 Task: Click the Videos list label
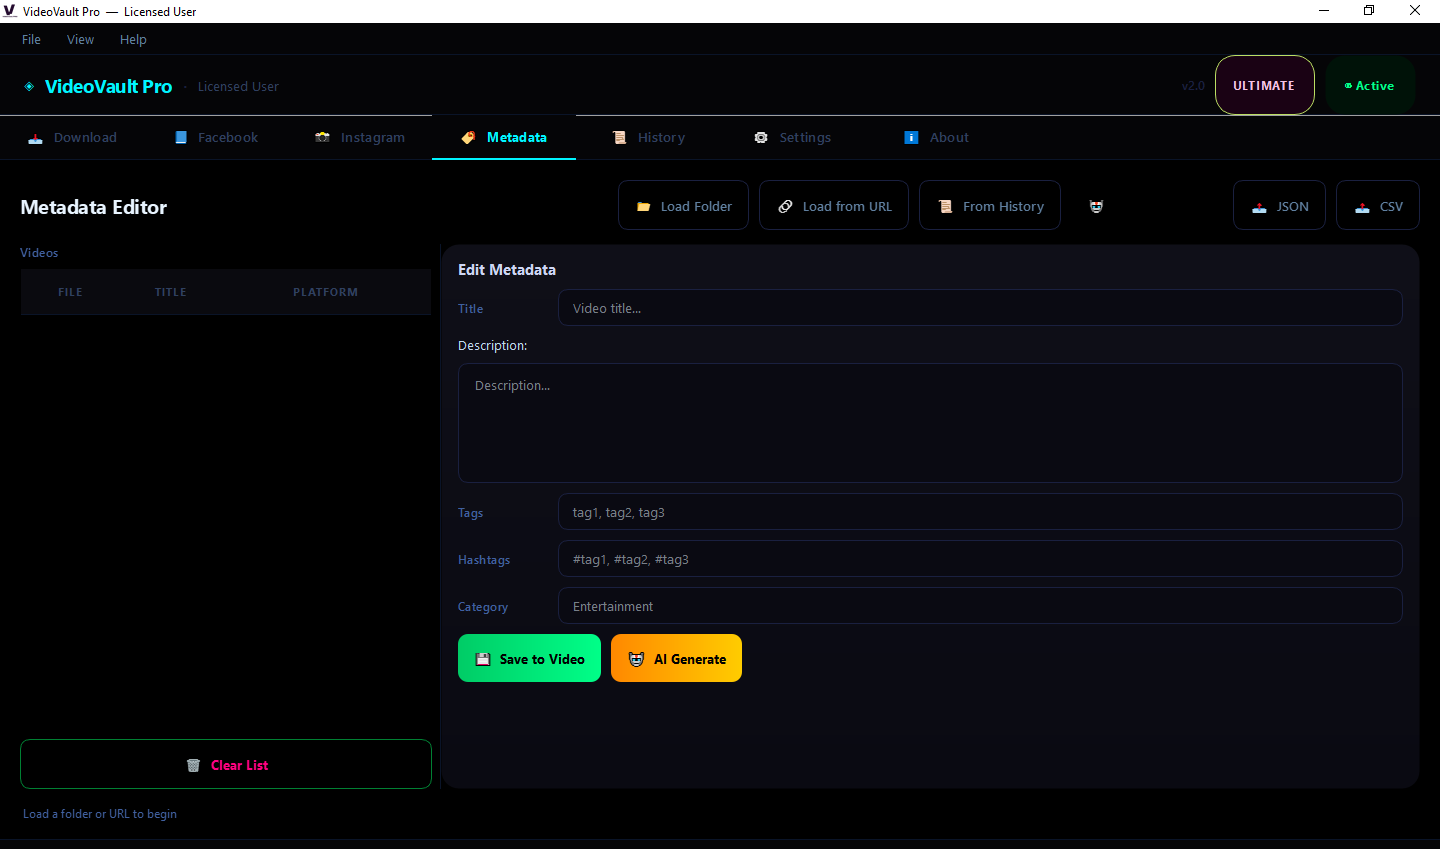(x=39, y=253)
